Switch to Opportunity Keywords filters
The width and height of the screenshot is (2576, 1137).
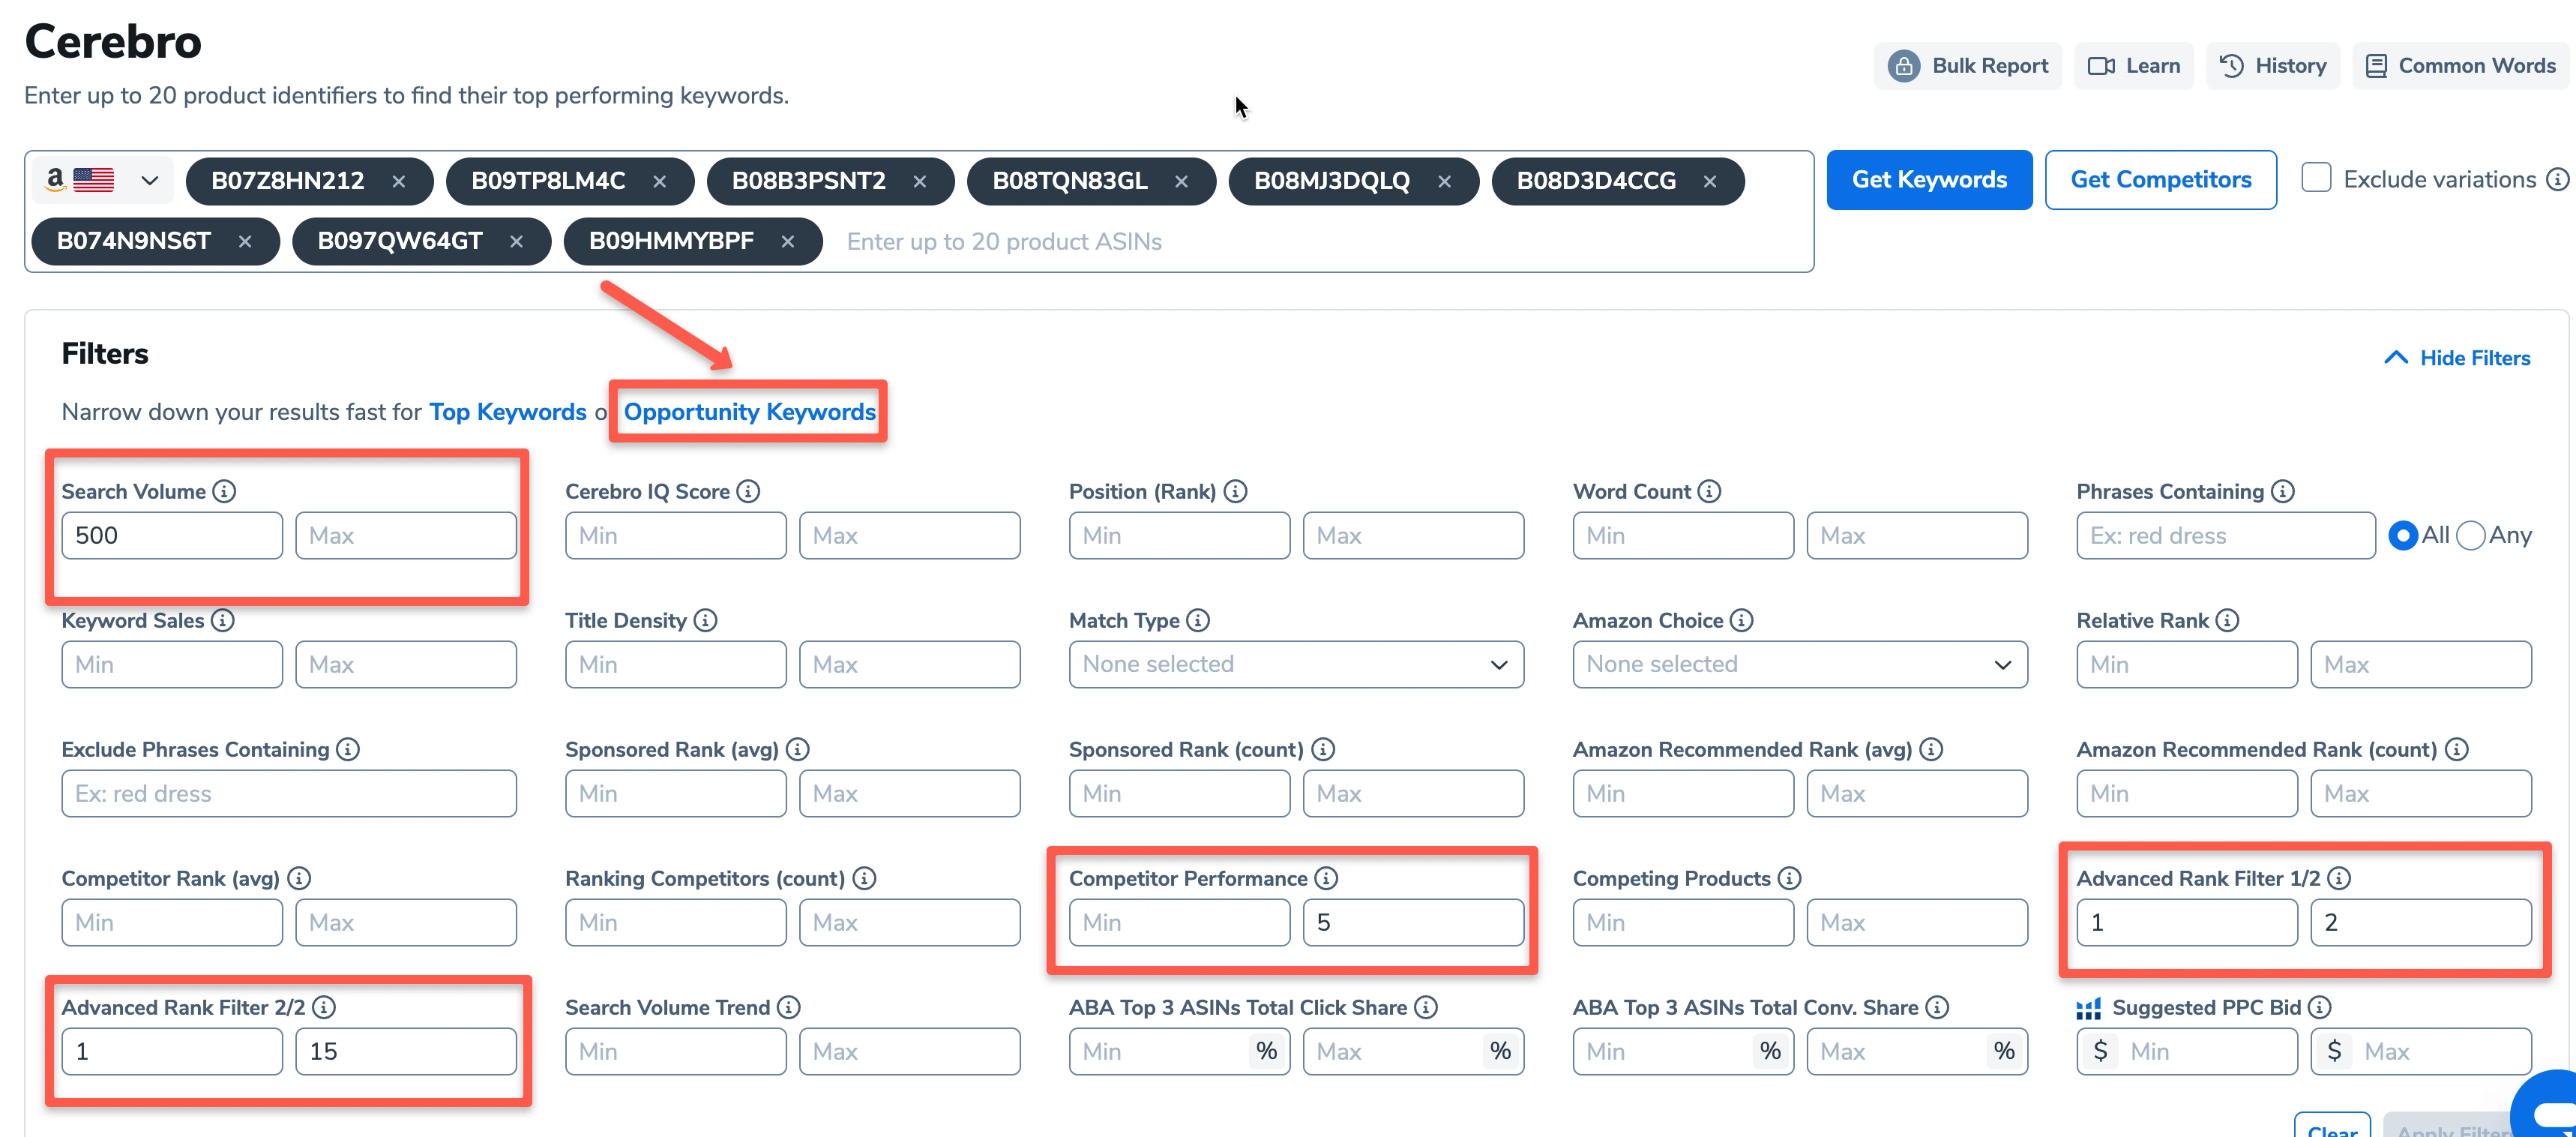click(748, 411)
